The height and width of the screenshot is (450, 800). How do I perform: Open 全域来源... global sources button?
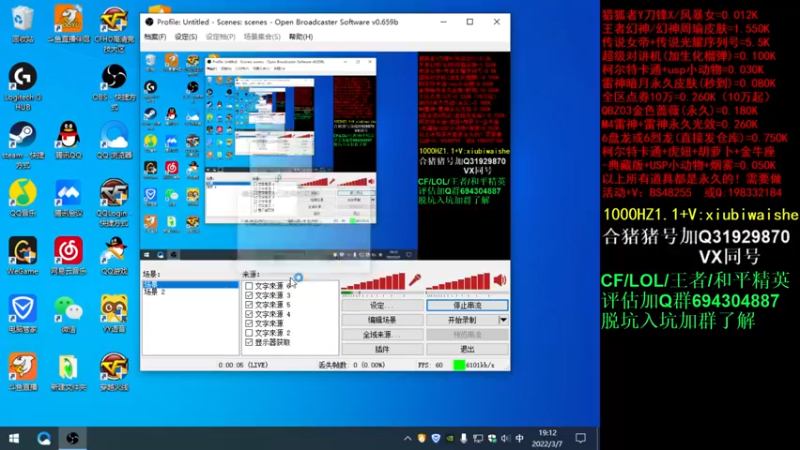click(382, 334)
